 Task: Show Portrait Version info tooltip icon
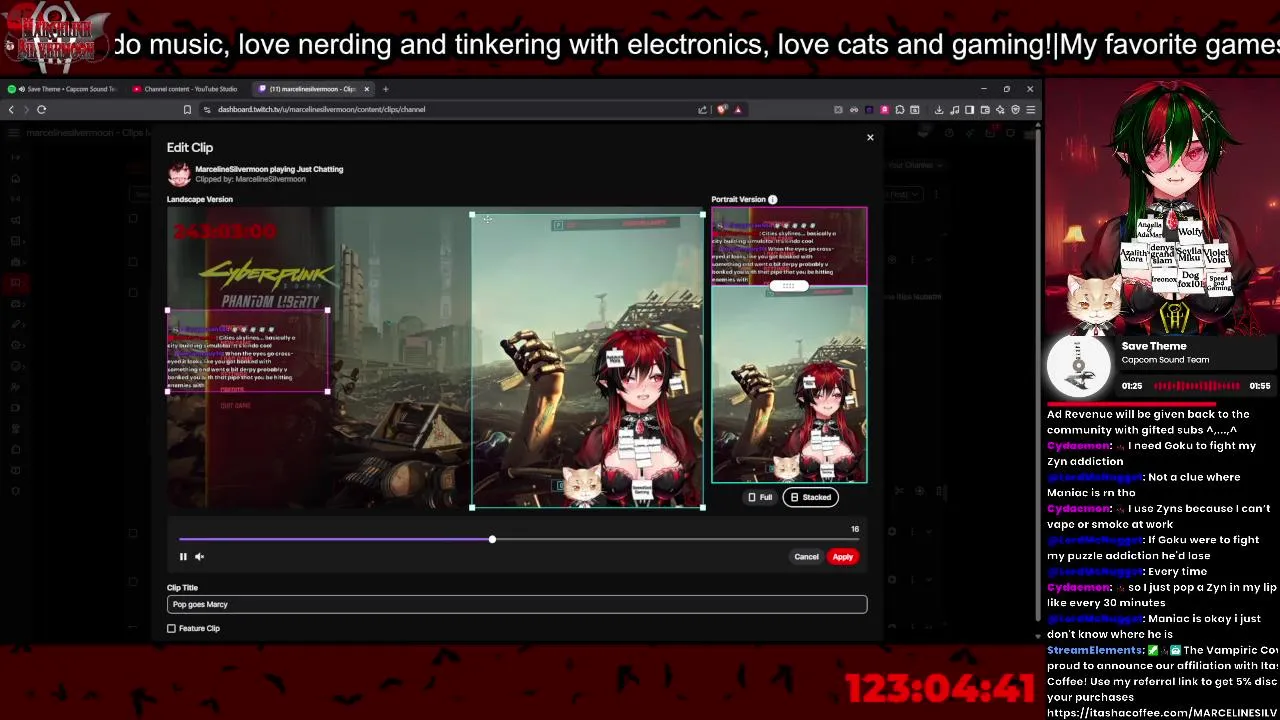click(x=772, y=200)
